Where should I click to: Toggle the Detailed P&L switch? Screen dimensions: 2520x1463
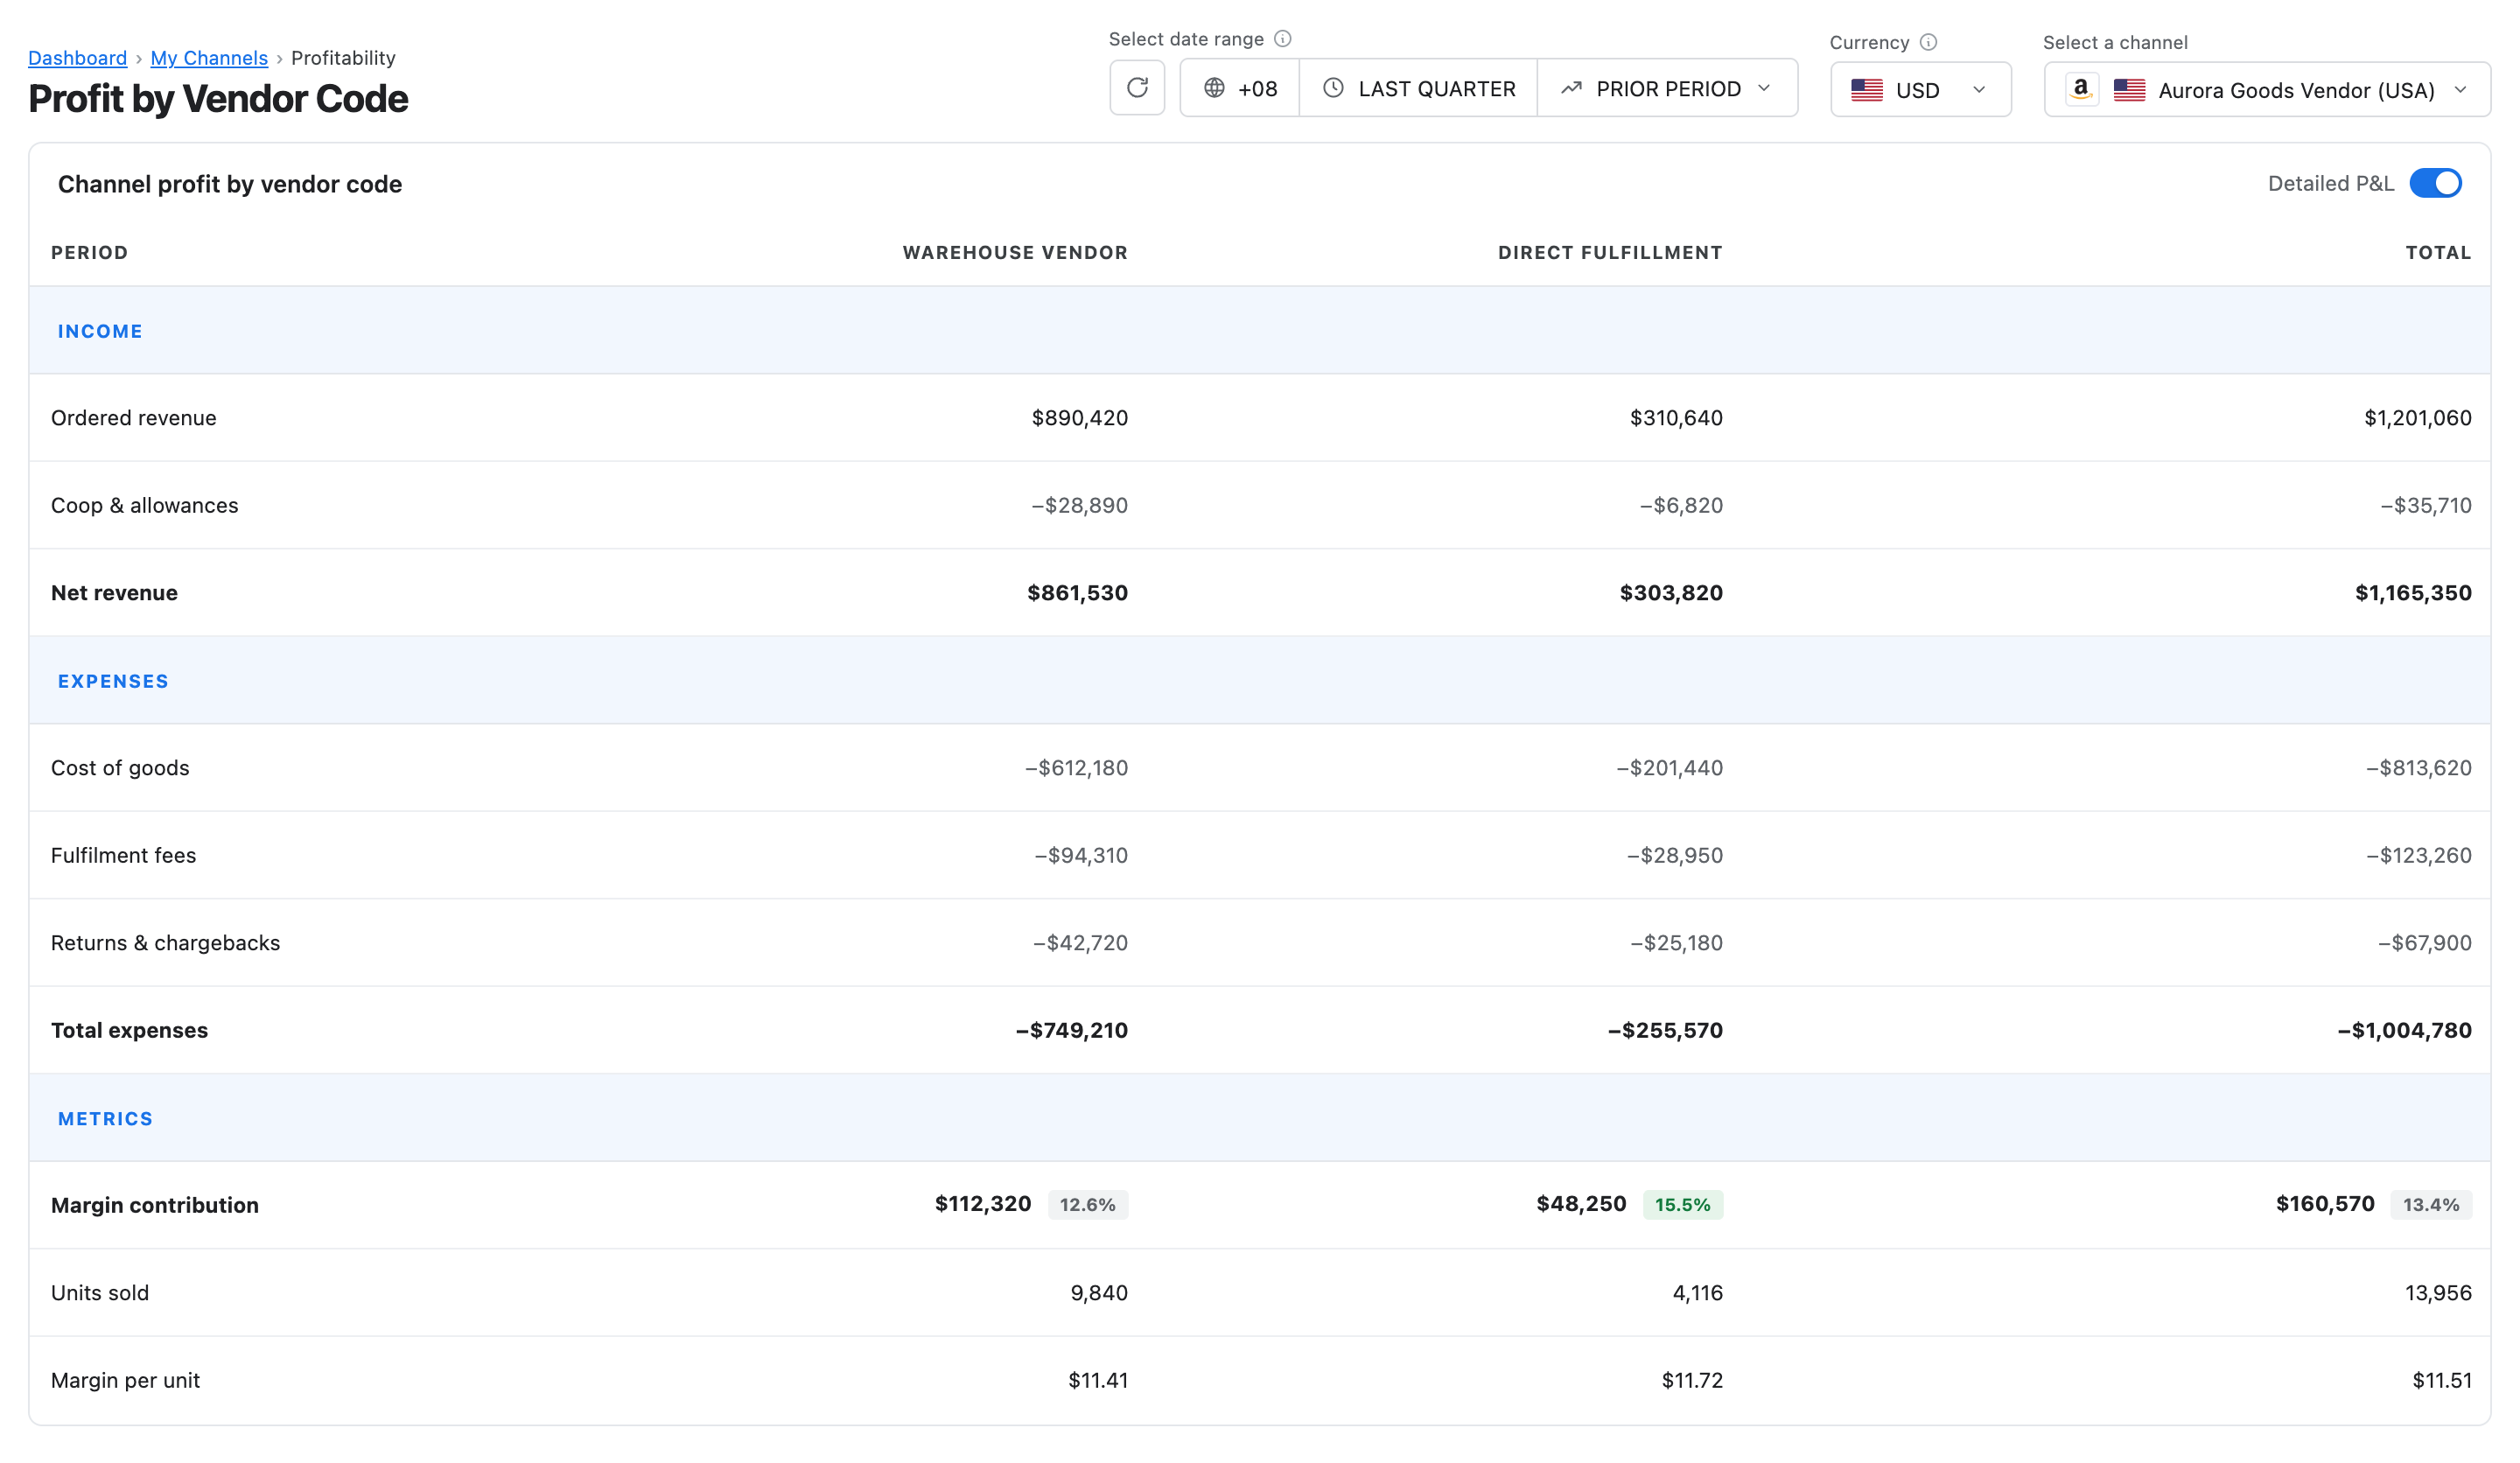tap(2435, 183)
